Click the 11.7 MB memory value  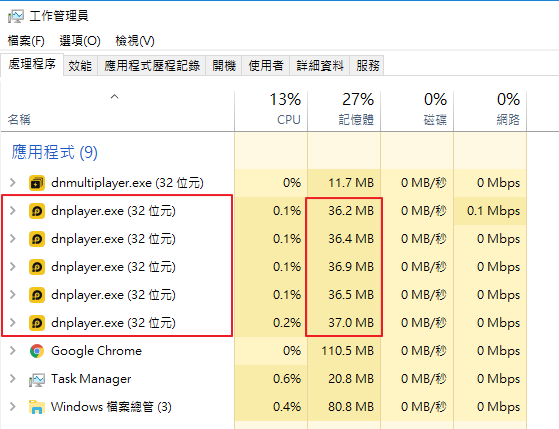[351, 183]
